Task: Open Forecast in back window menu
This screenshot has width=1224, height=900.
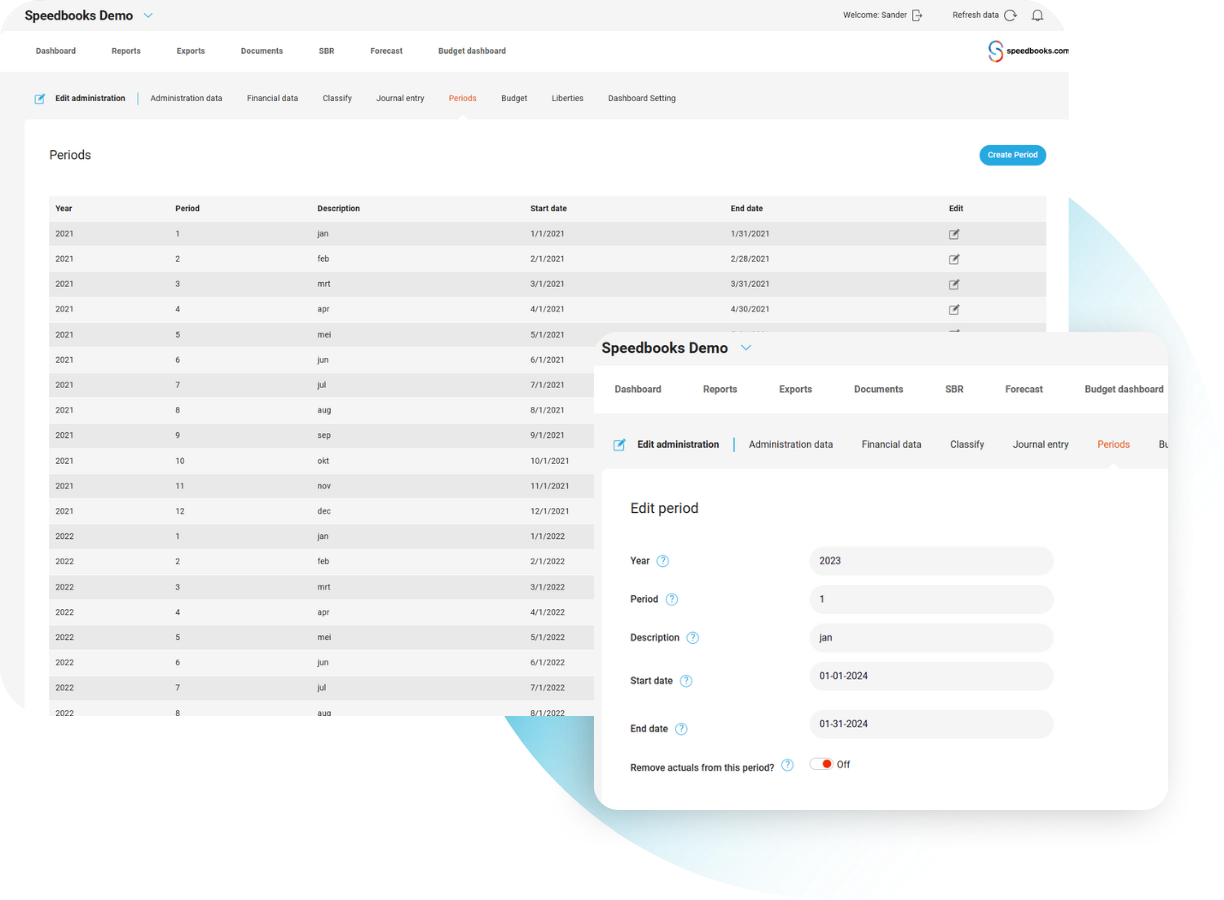Action: [386, 51]
